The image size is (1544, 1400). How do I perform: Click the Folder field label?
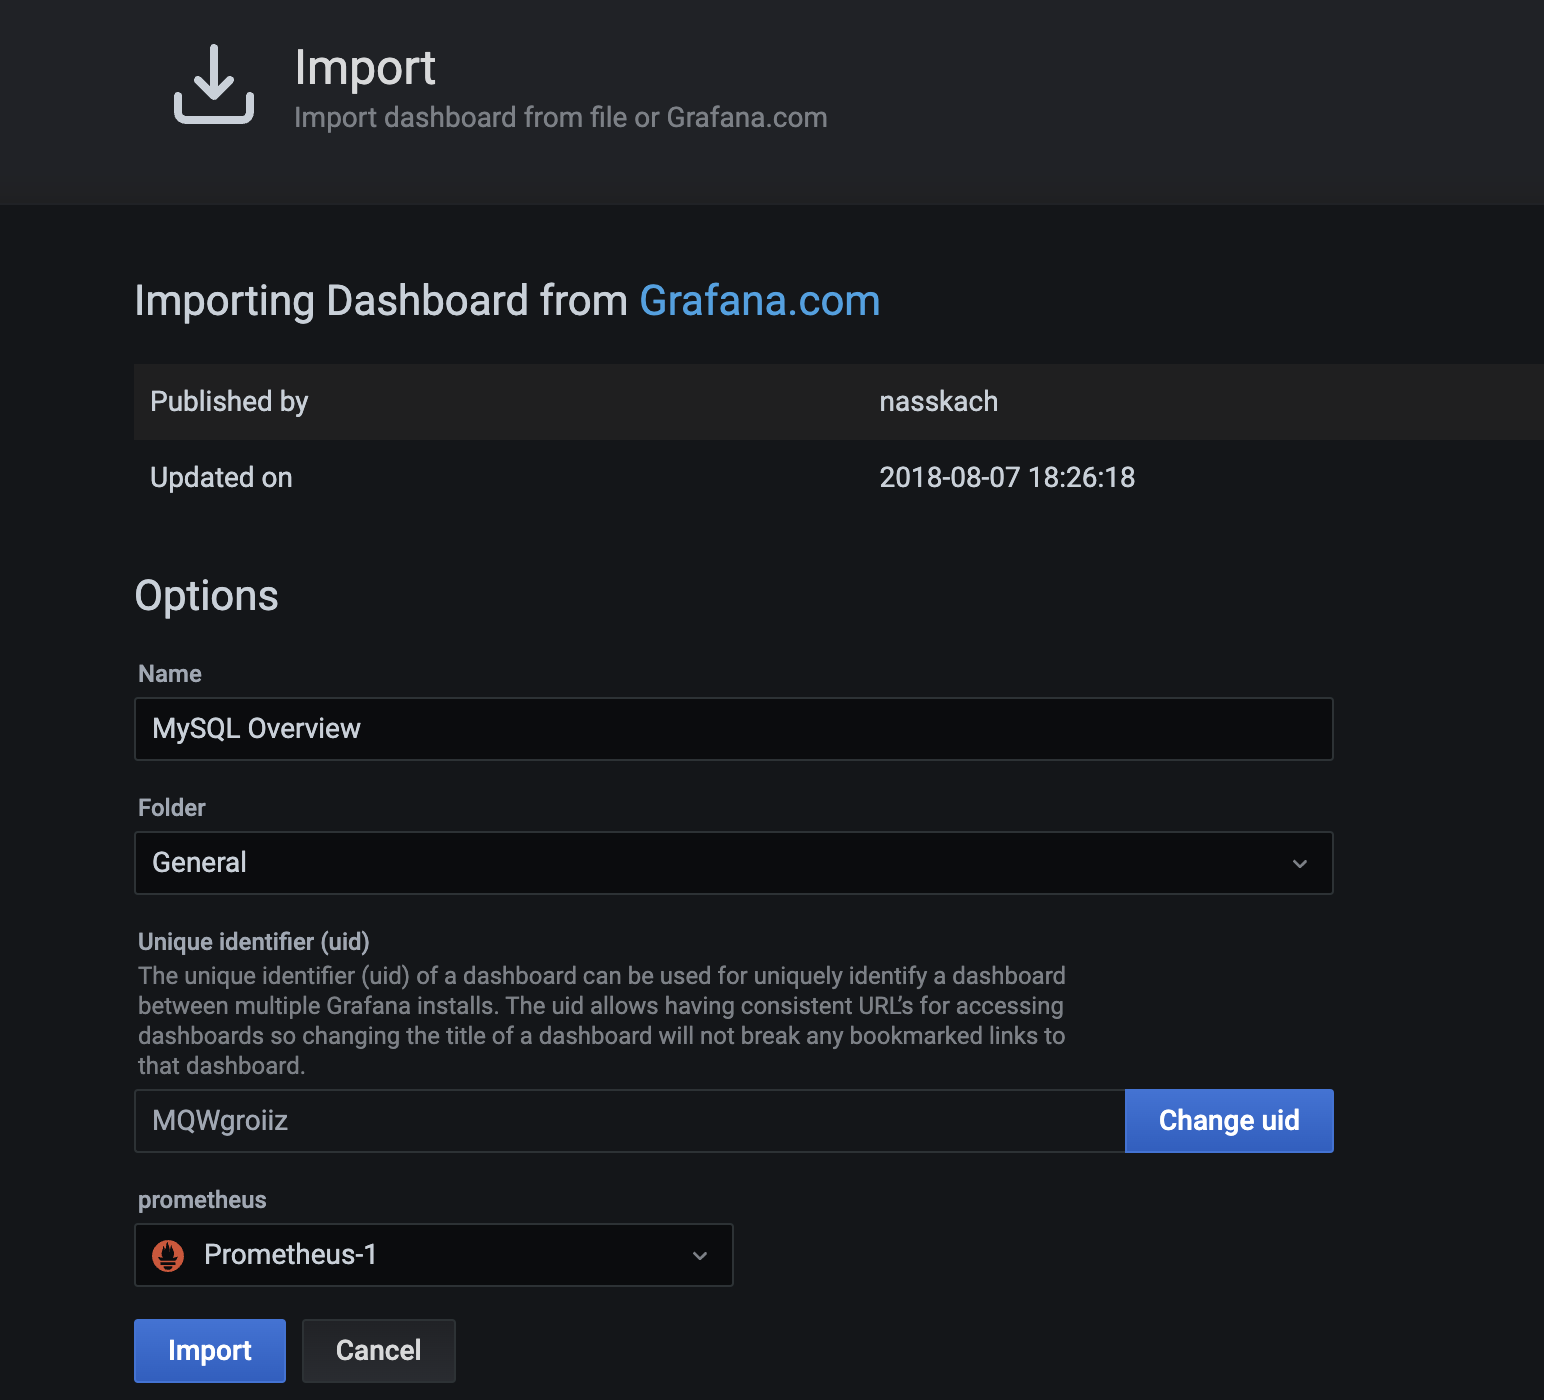172,808
